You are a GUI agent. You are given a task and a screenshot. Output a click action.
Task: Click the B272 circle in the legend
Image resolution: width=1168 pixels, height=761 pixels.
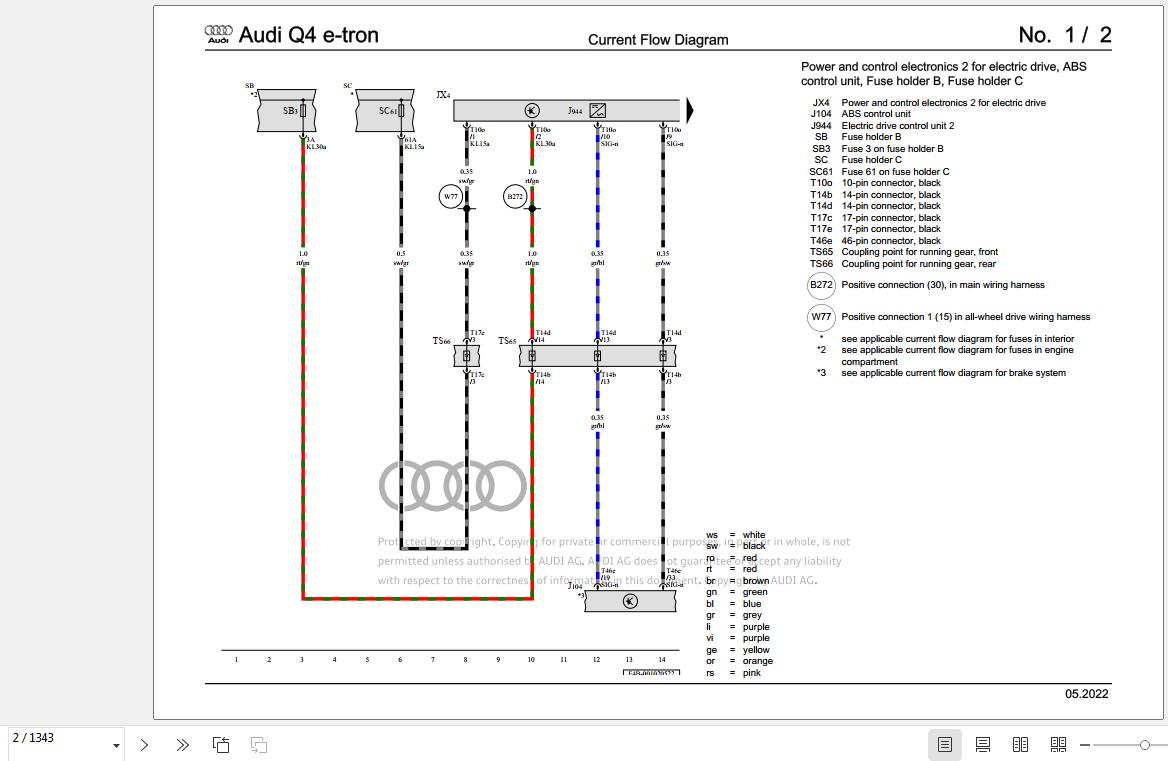(821, 285)
